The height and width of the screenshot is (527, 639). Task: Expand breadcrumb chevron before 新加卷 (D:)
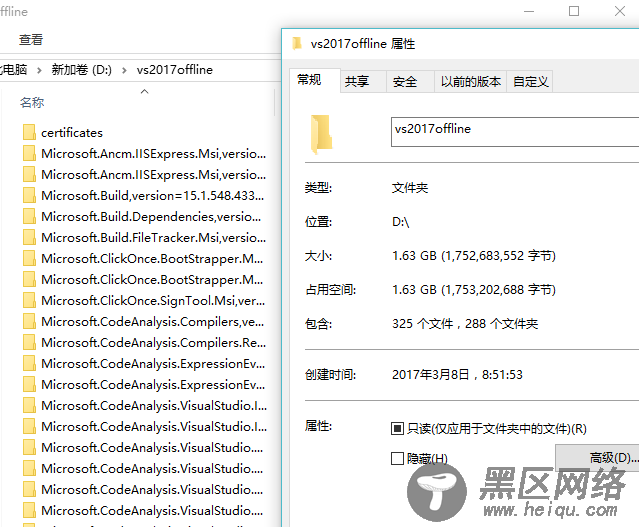coord(39,70)
